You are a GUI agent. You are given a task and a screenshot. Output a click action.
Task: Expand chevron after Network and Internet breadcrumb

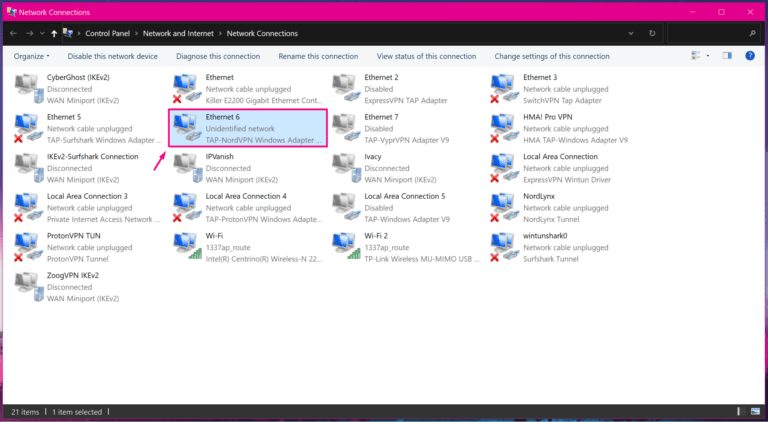(220, 33)
